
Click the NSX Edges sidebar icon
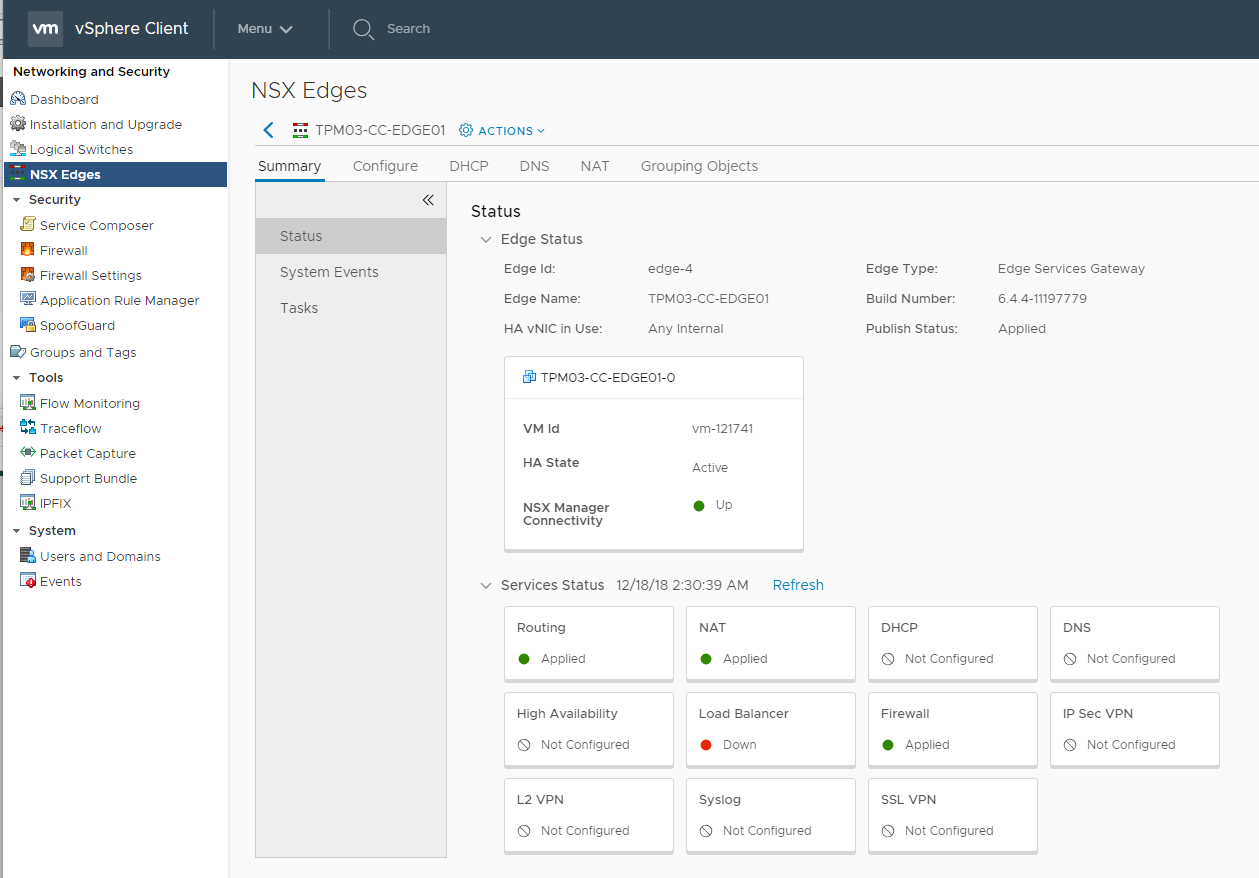point(18,174)
